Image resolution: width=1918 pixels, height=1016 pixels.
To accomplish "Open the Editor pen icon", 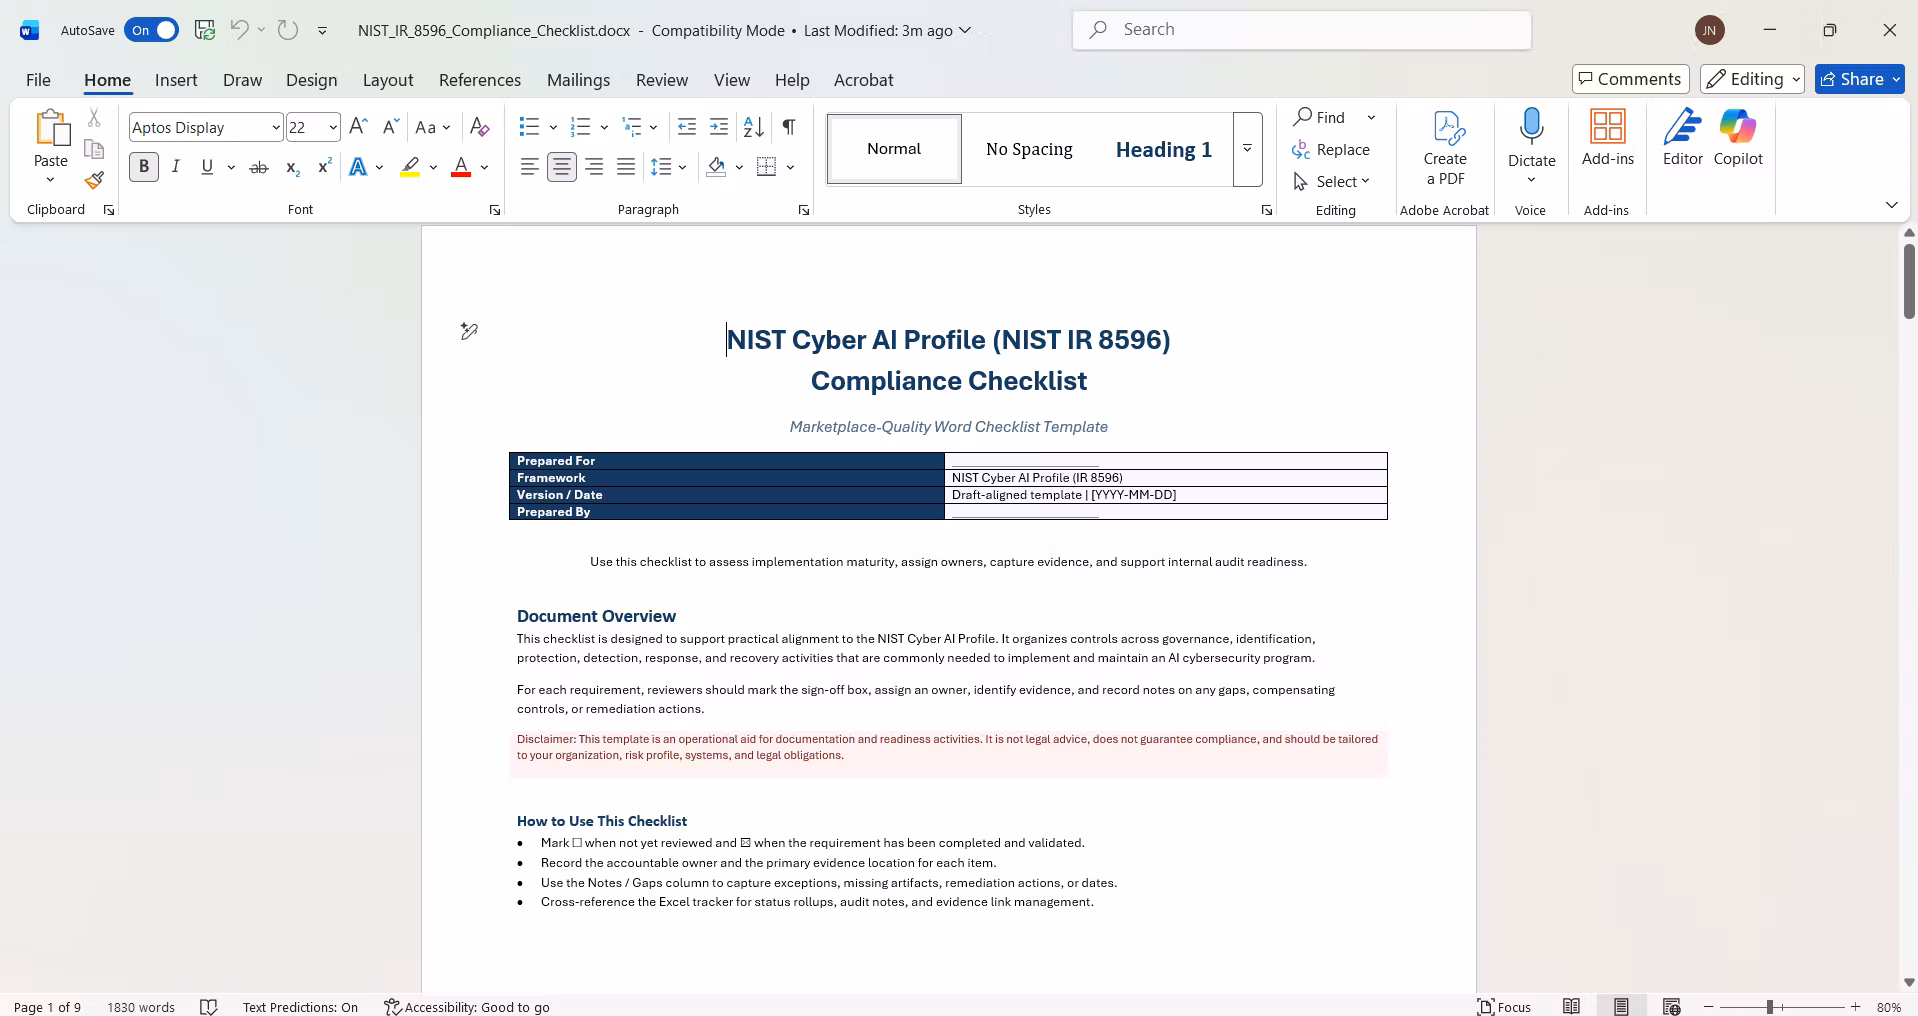I will pyautogui.click(x=1683, y=138).
